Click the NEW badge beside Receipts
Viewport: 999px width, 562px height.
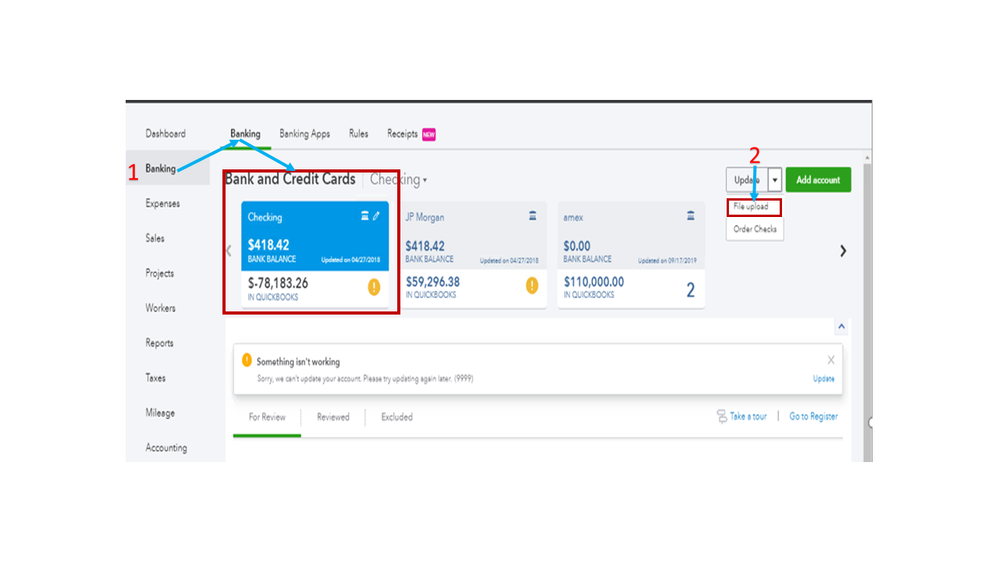tap(429, 134)
